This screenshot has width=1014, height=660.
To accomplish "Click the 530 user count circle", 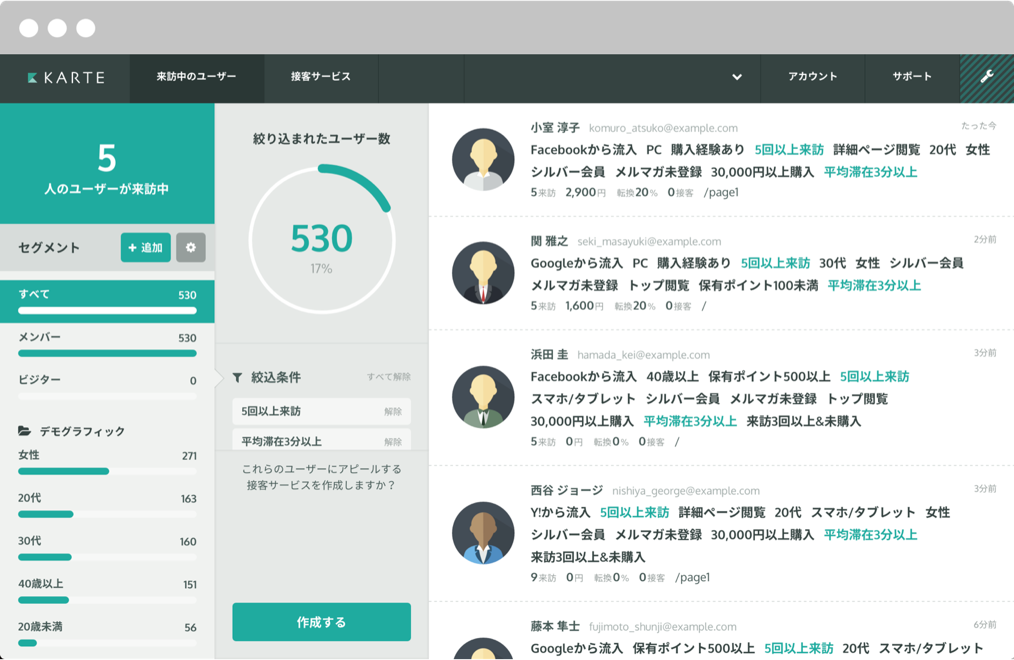I will [x=321, y=239].
